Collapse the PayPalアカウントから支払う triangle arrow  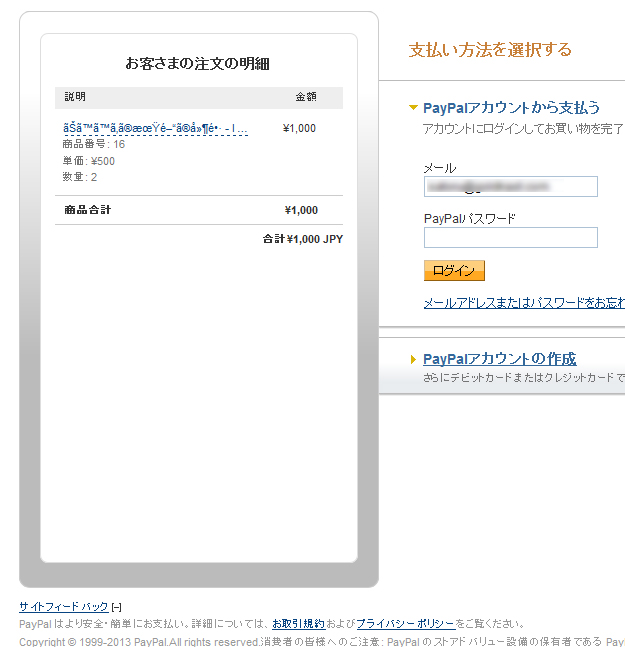coord(413,107)
